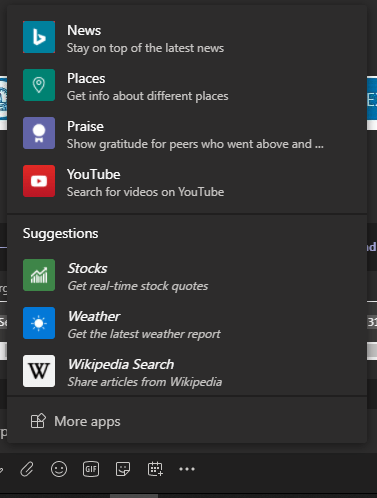Open the Praise badge icon
This screenshot has height=498, width=377.
click(39, 133)
